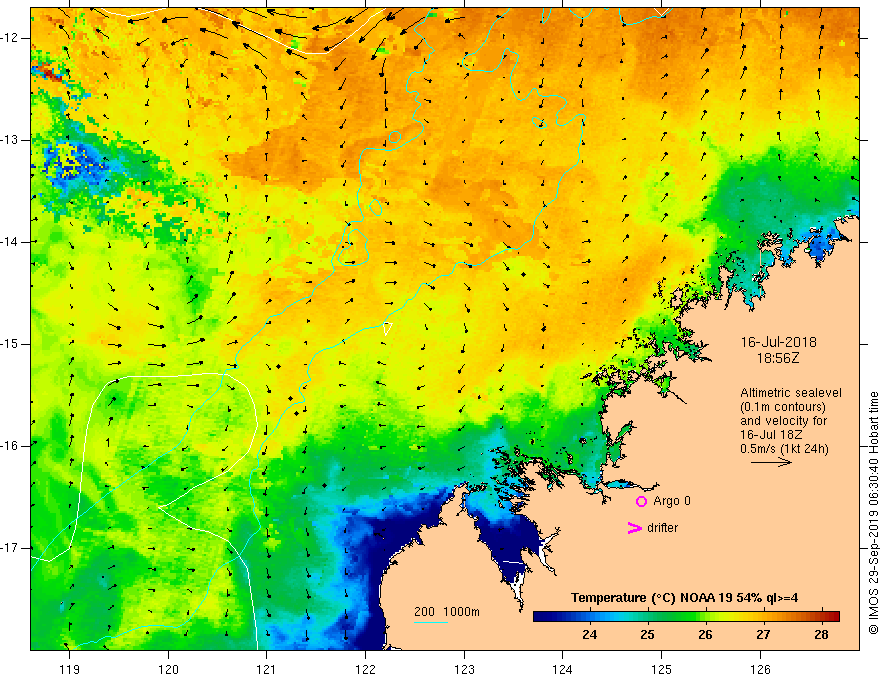880x680 pixels.
Task: Click the 'Altimetric sealevel' caption line
Action: pyautogui.click(x=791, y=393)
